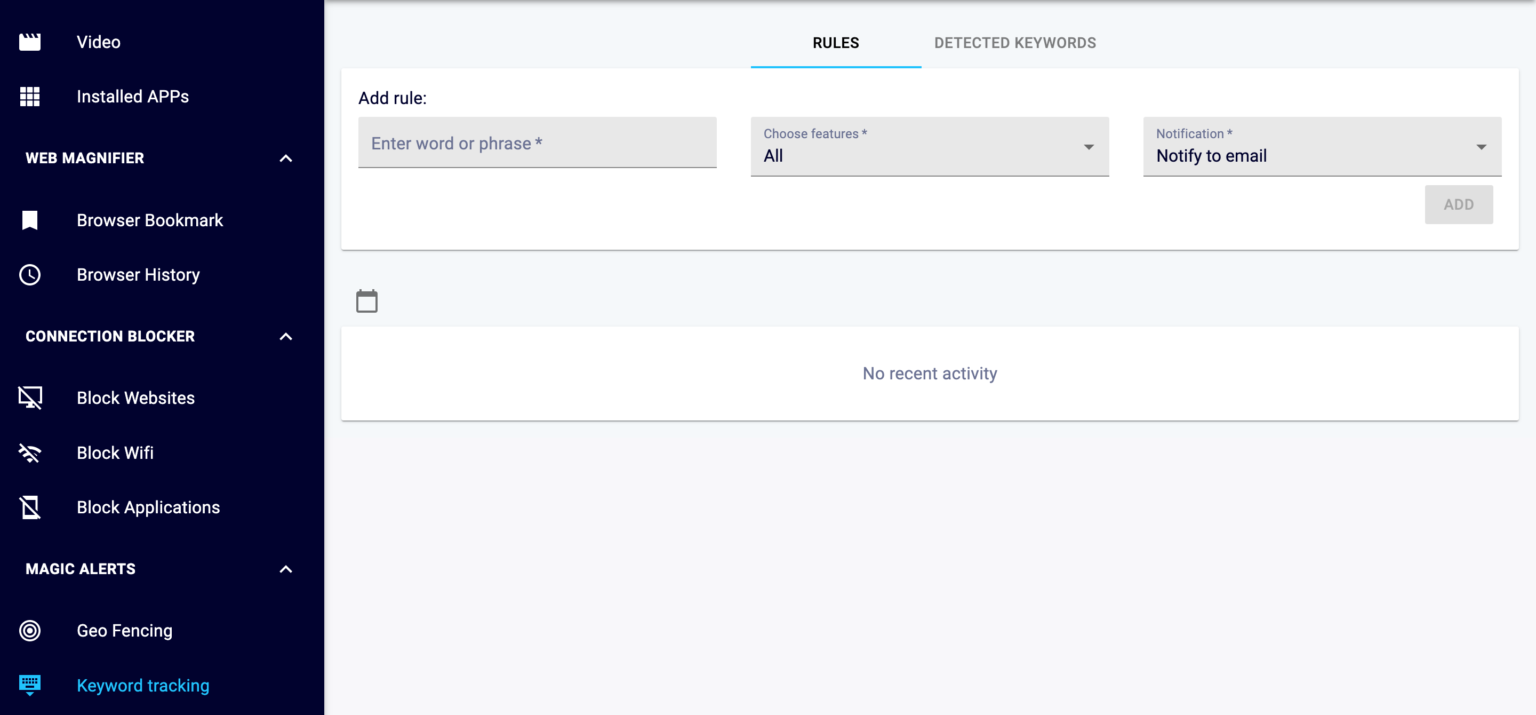
Task: Open the Notification dropdown
Action: coord(1481,147)
